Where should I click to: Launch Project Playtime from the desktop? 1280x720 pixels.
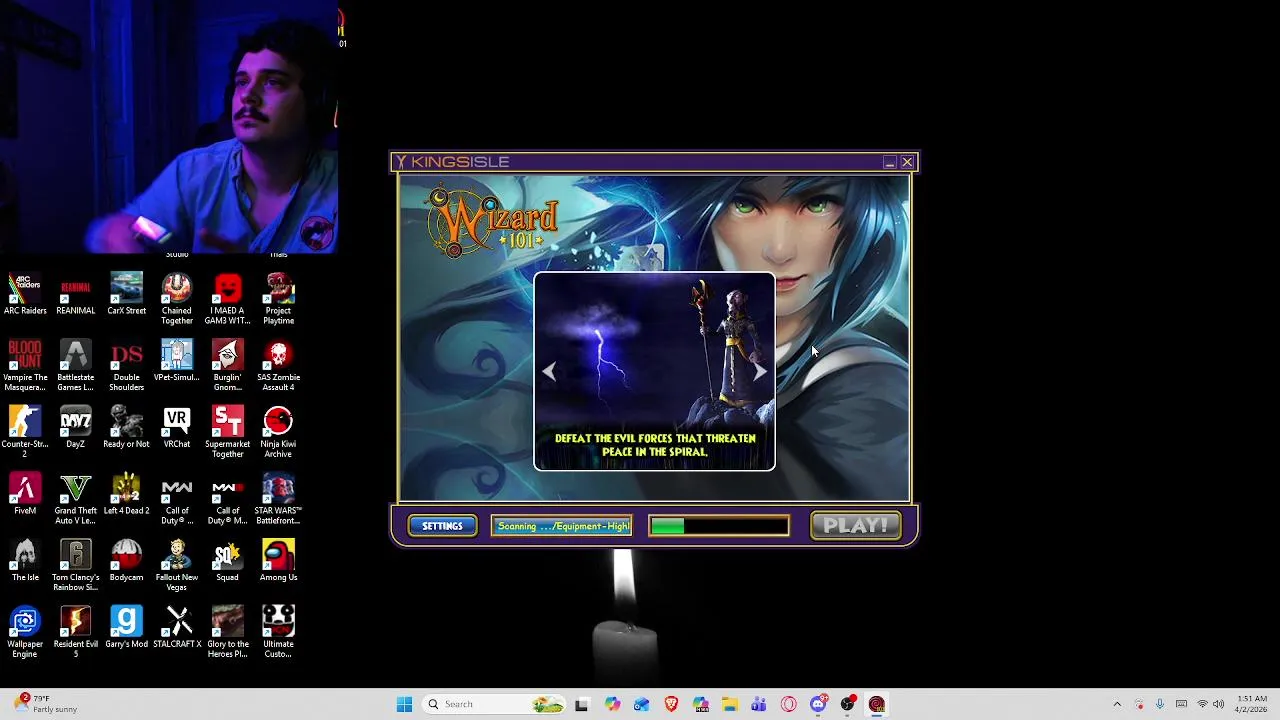click(278, 299)
